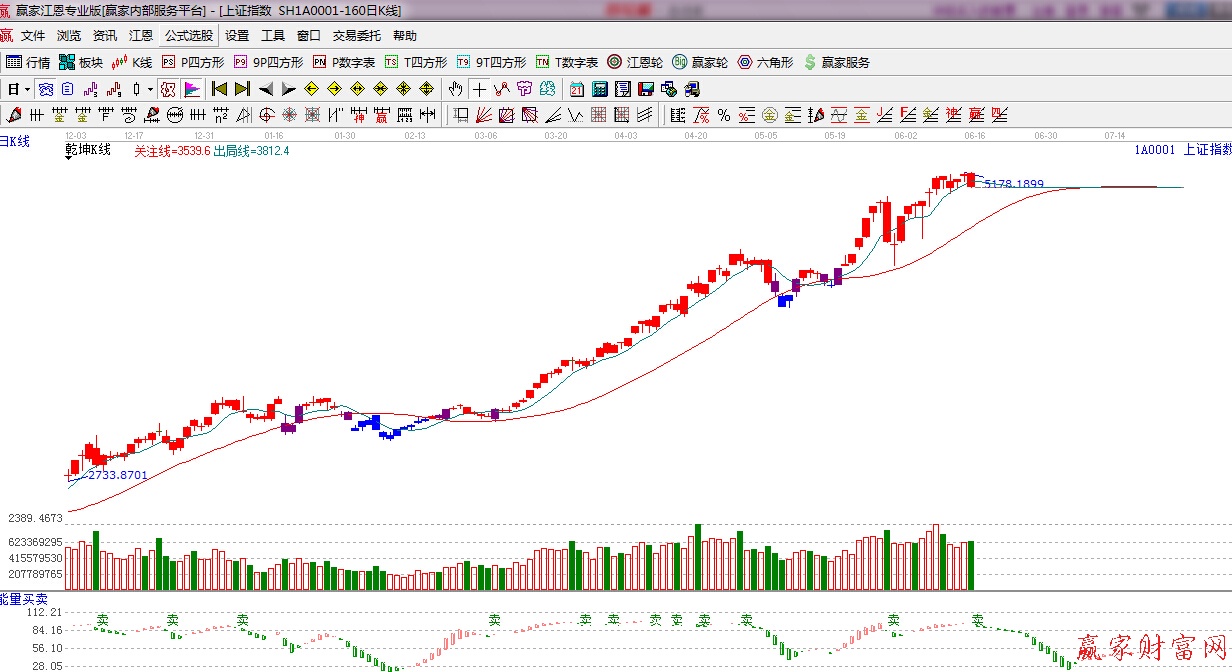Expand the 日 period dropdown arrow
The width and height of the screenshot is (1232, 672).
click(27, 89)
